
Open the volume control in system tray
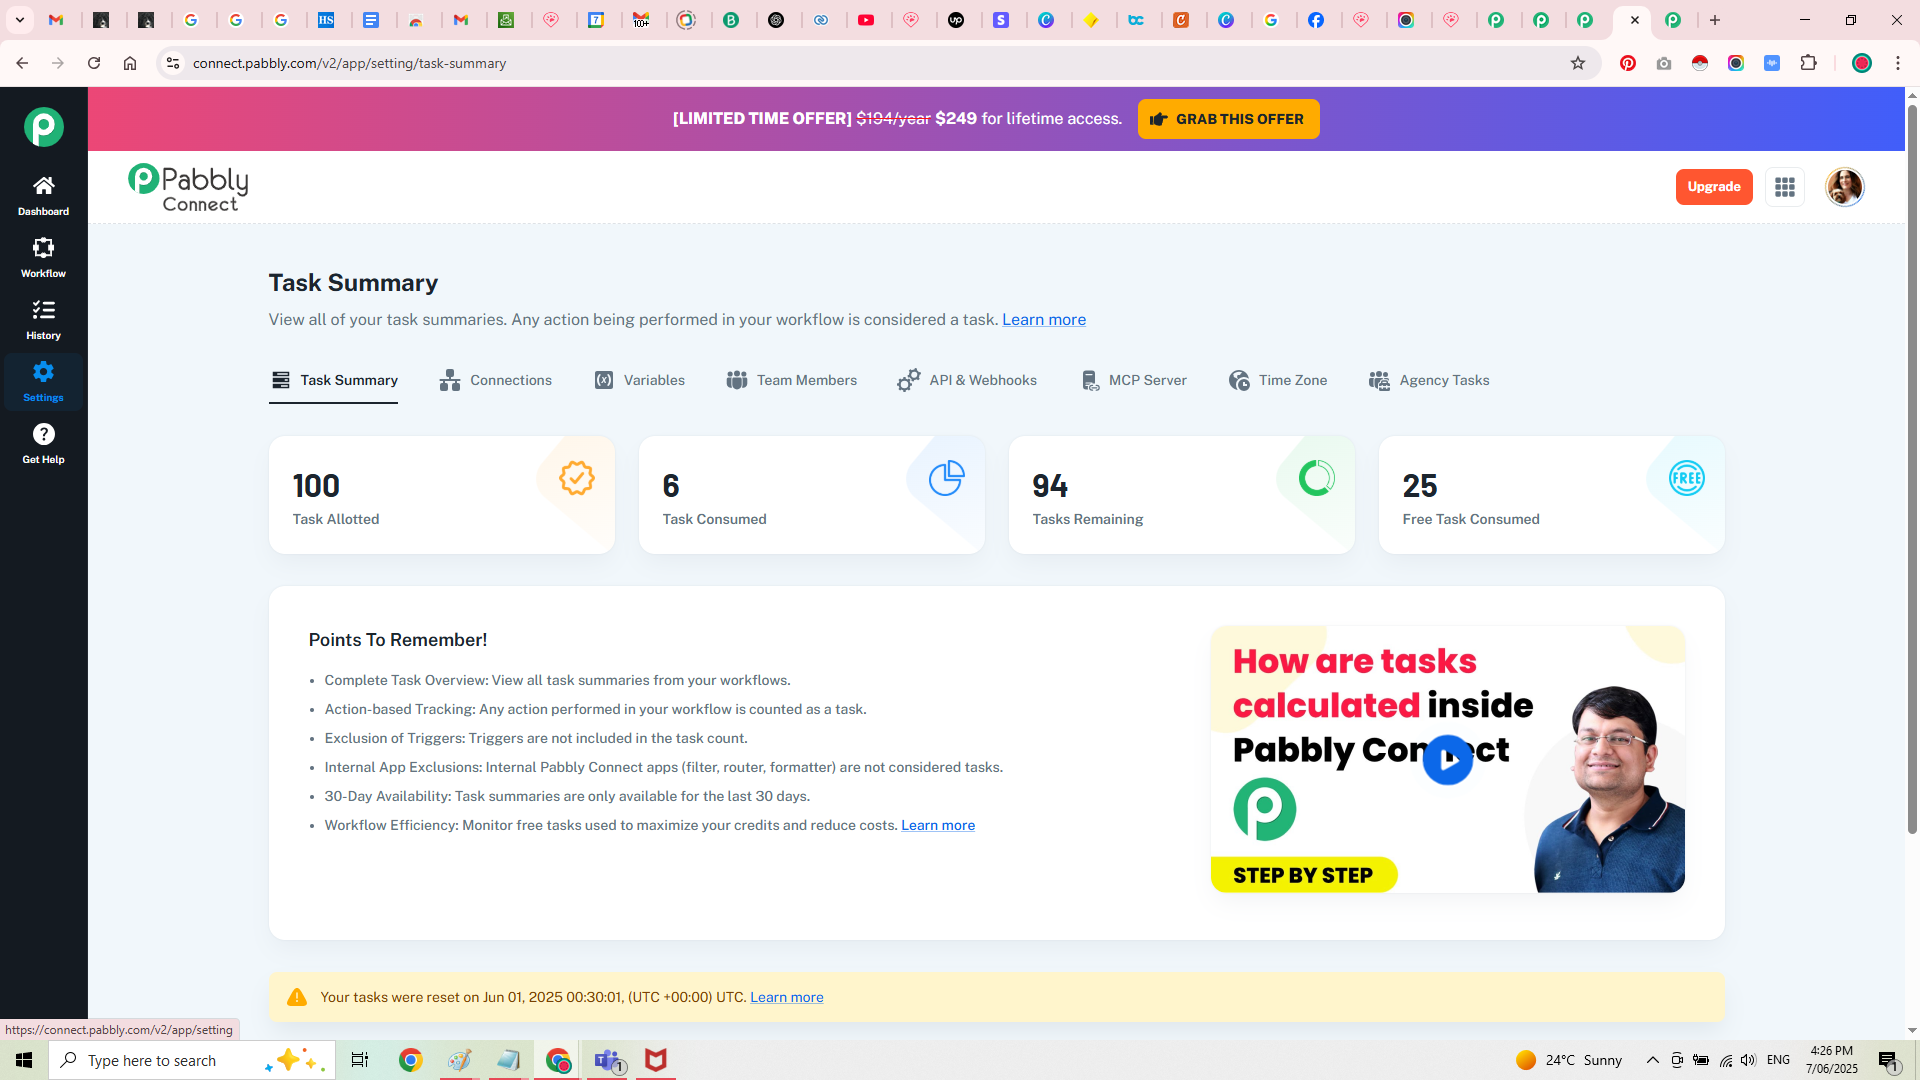click(x=1748, y=1060)
